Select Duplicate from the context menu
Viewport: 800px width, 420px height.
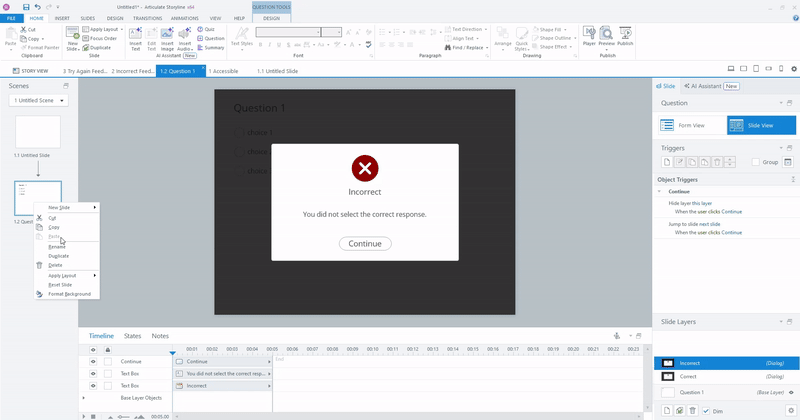click(x=58, y=256)
